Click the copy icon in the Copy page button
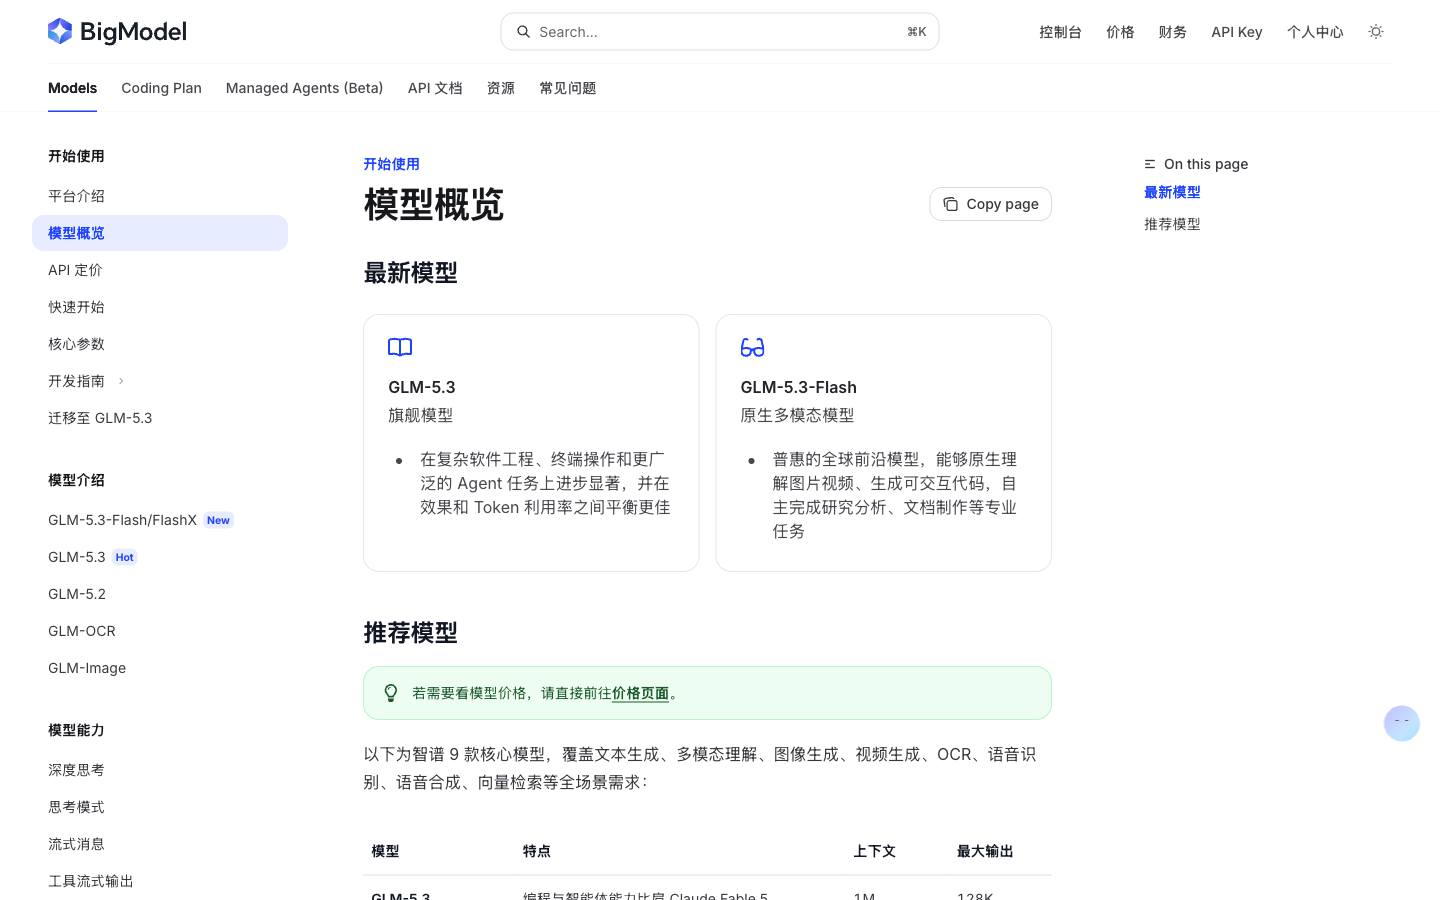1440x900 pixels. point(950,204)
